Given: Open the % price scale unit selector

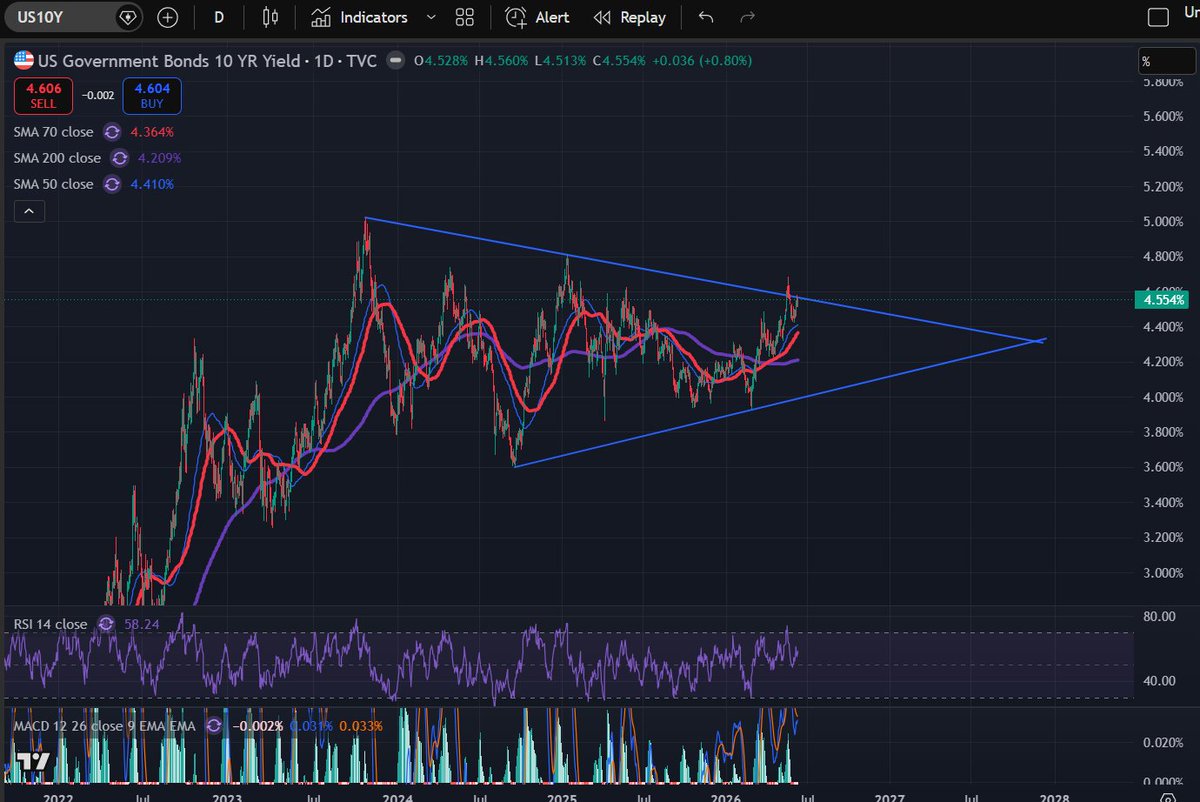Looking at the screenshot, I should pos(1166,62).
